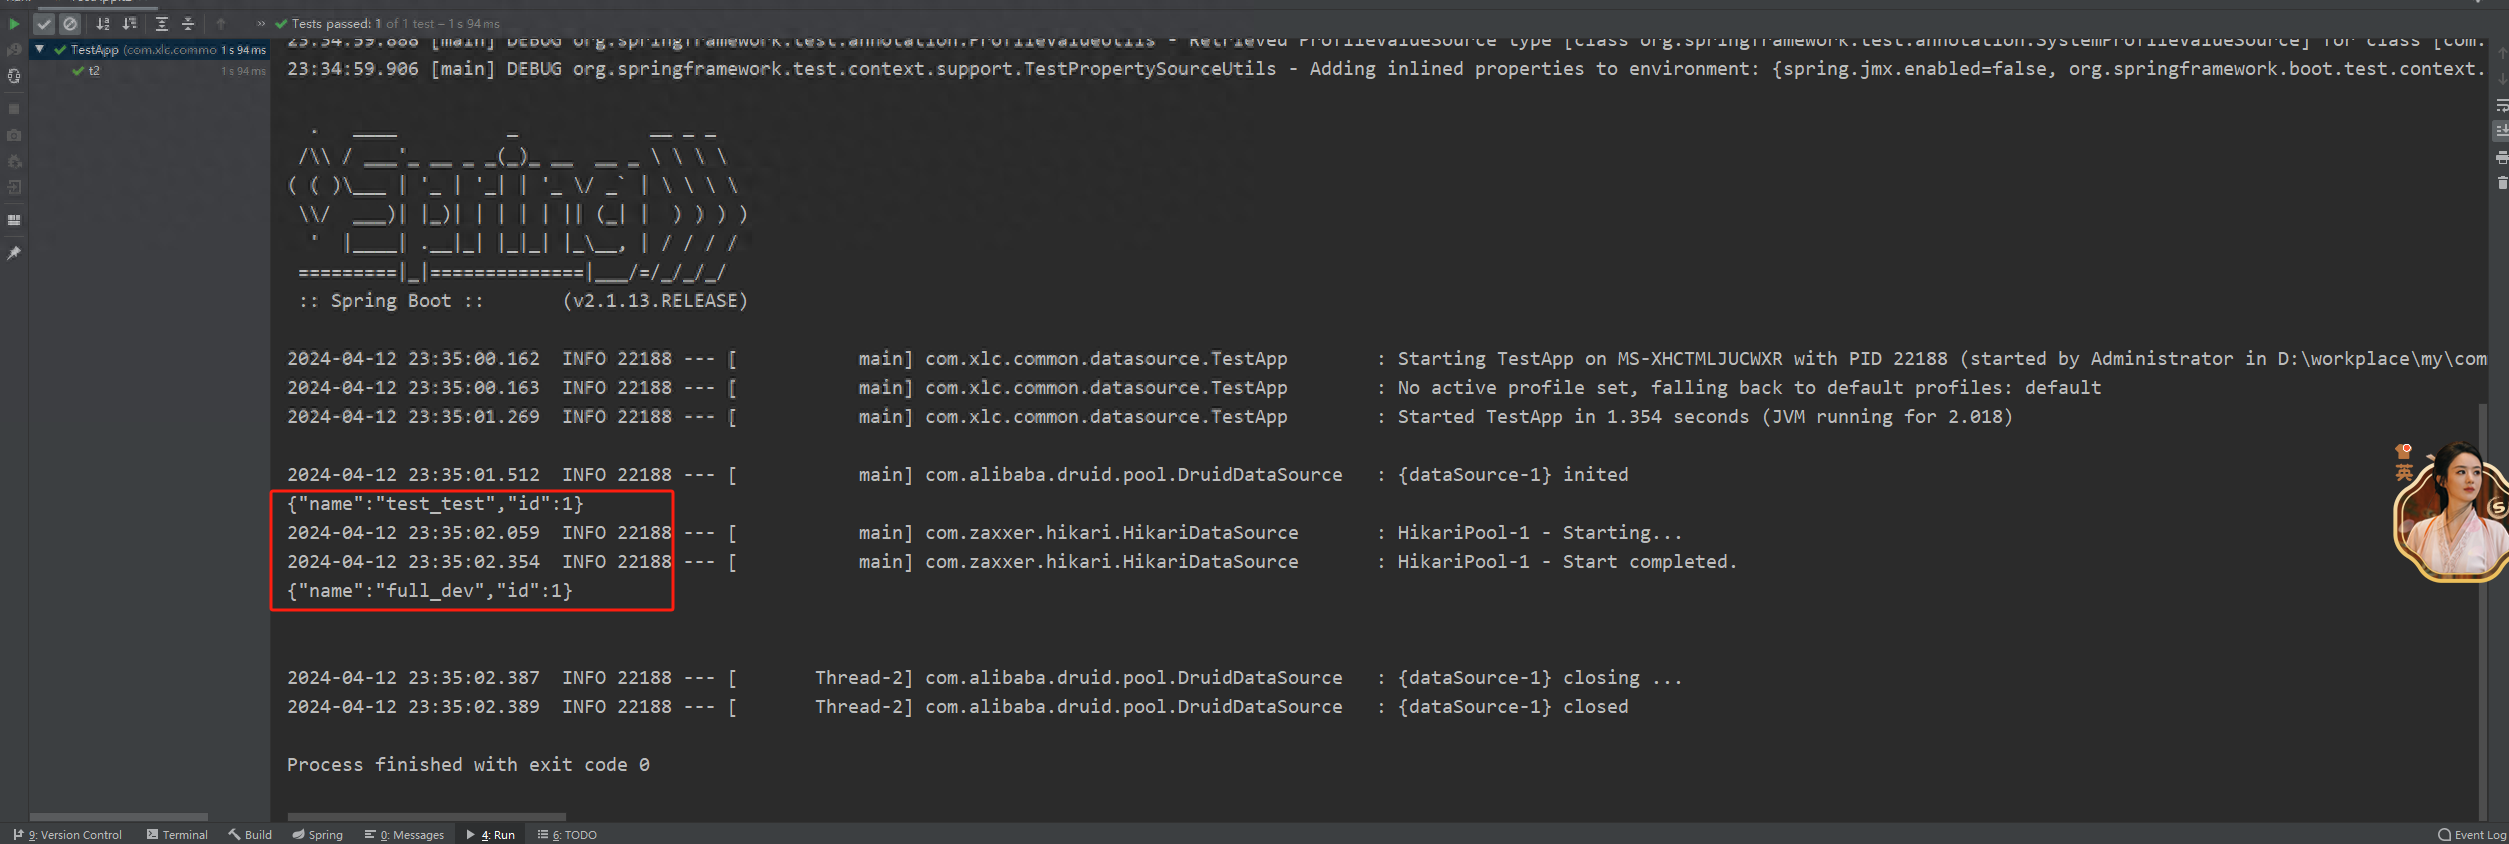Rerun tests with the green play icon
The width and height of the screenshot is (2509, 844).
[x=14, y=24]
